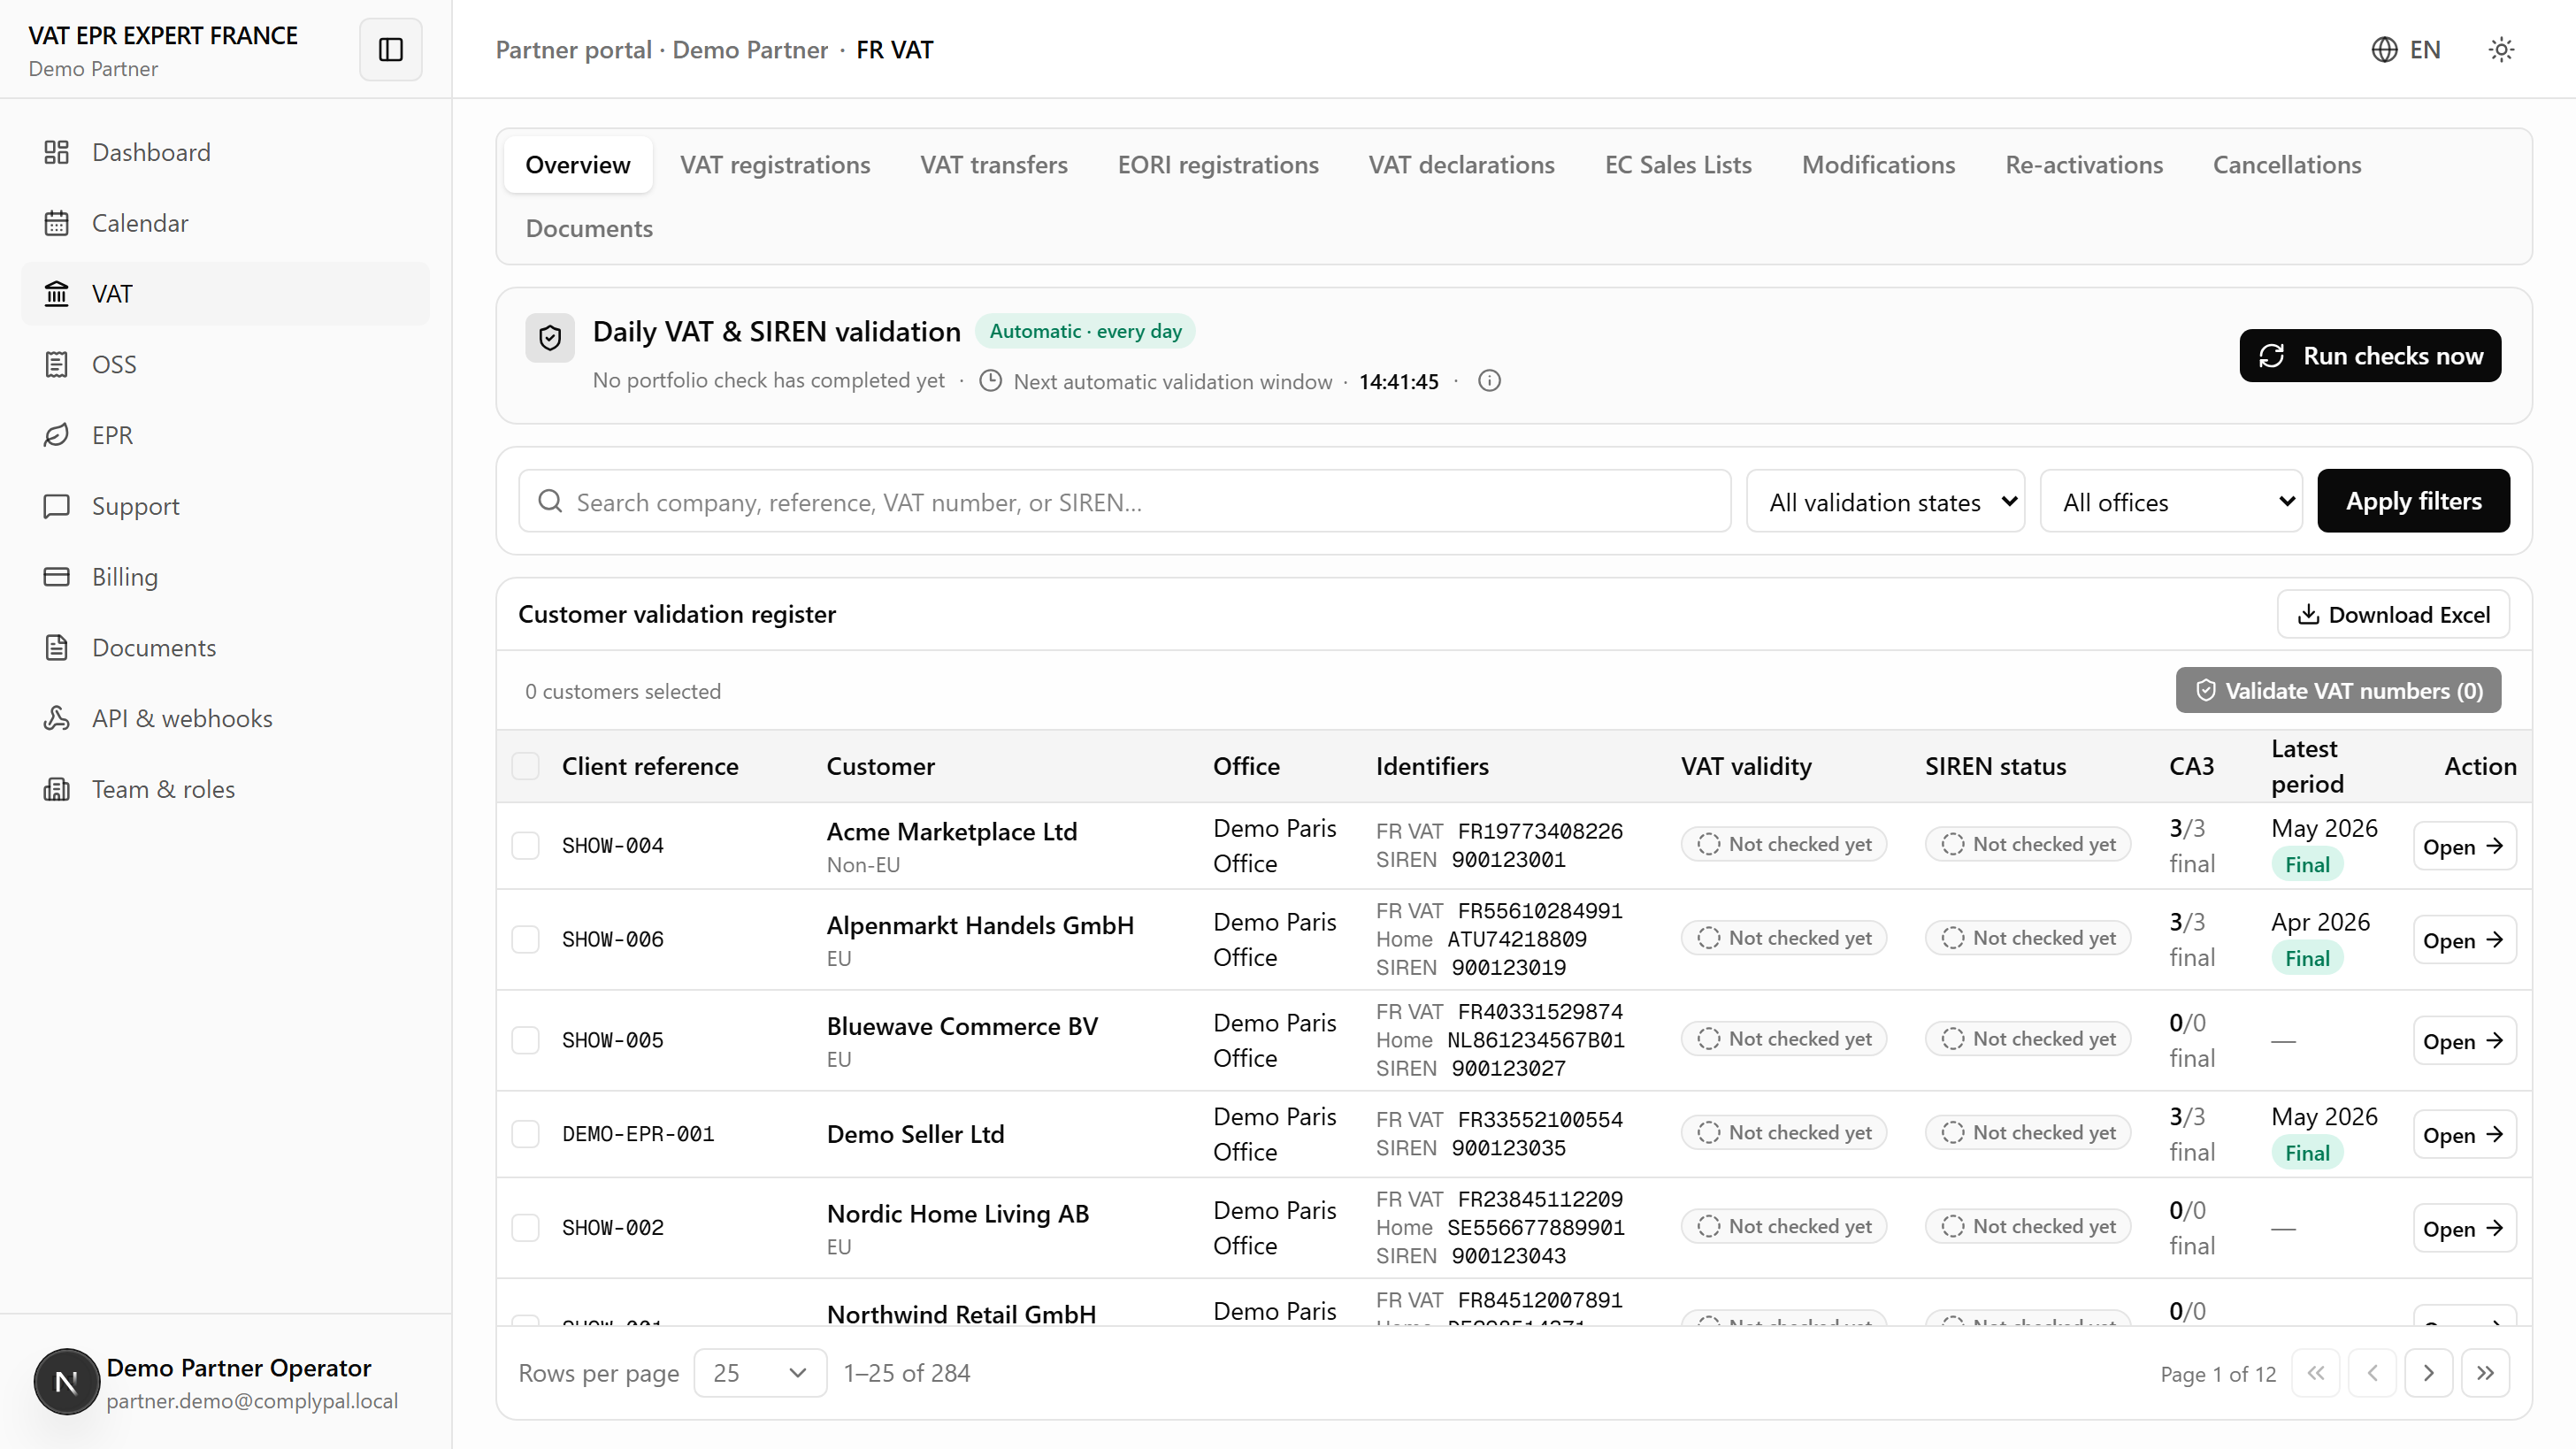2576x1449 pixels.
Task: Open the EPR leaf item
Action: tap(225, 435)
